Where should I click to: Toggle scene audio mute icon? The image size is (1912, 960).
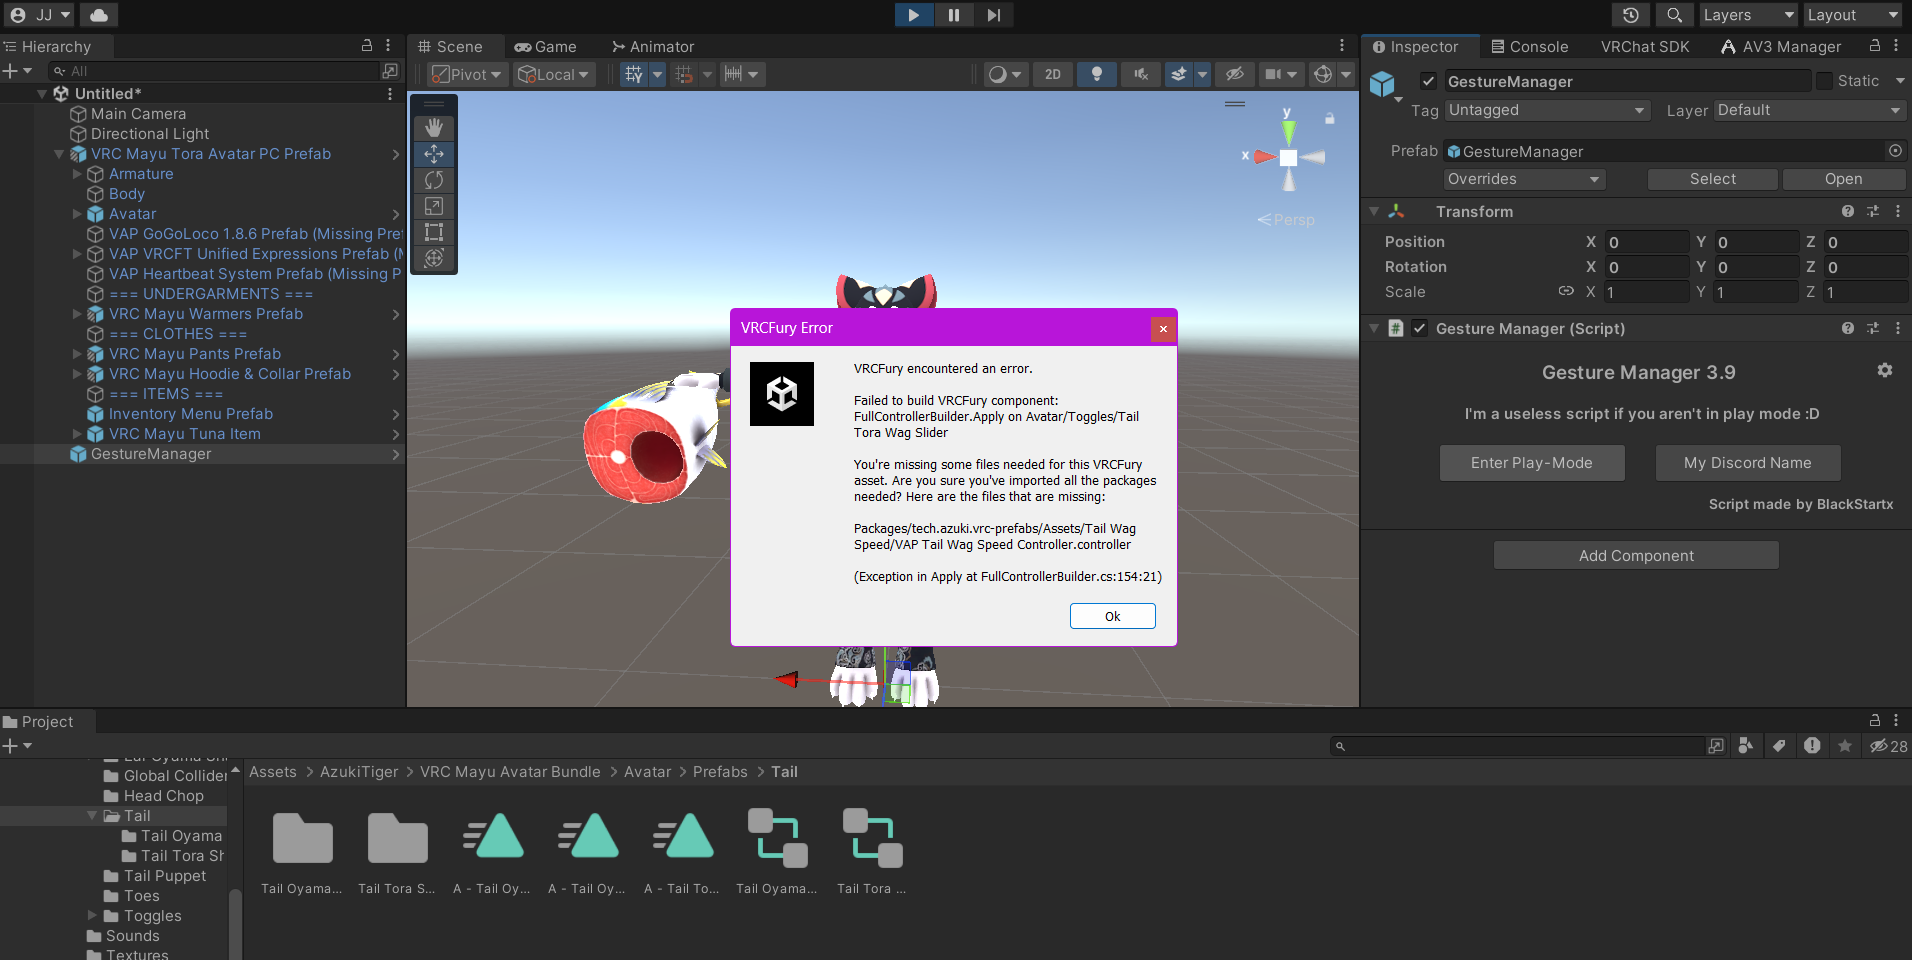(x=1141, y=74)
